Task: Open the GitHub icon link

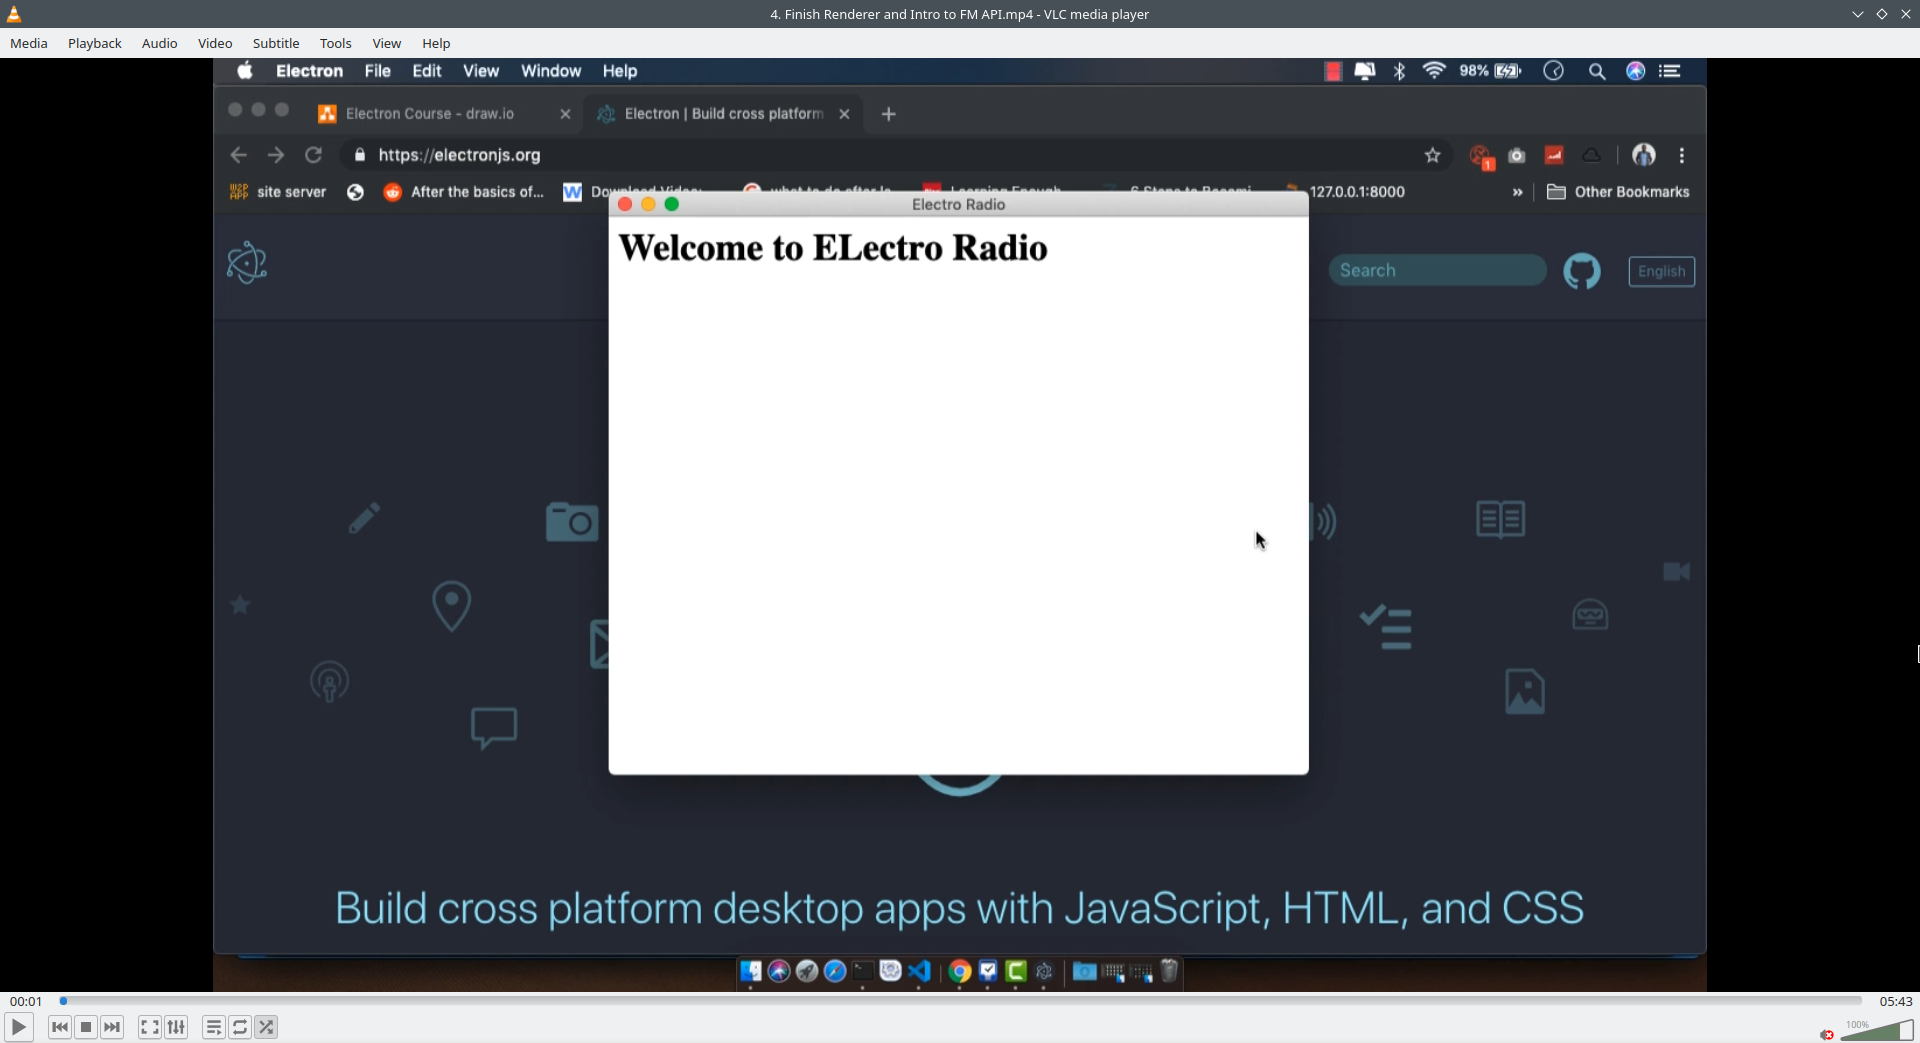Action: (1582, 271)
